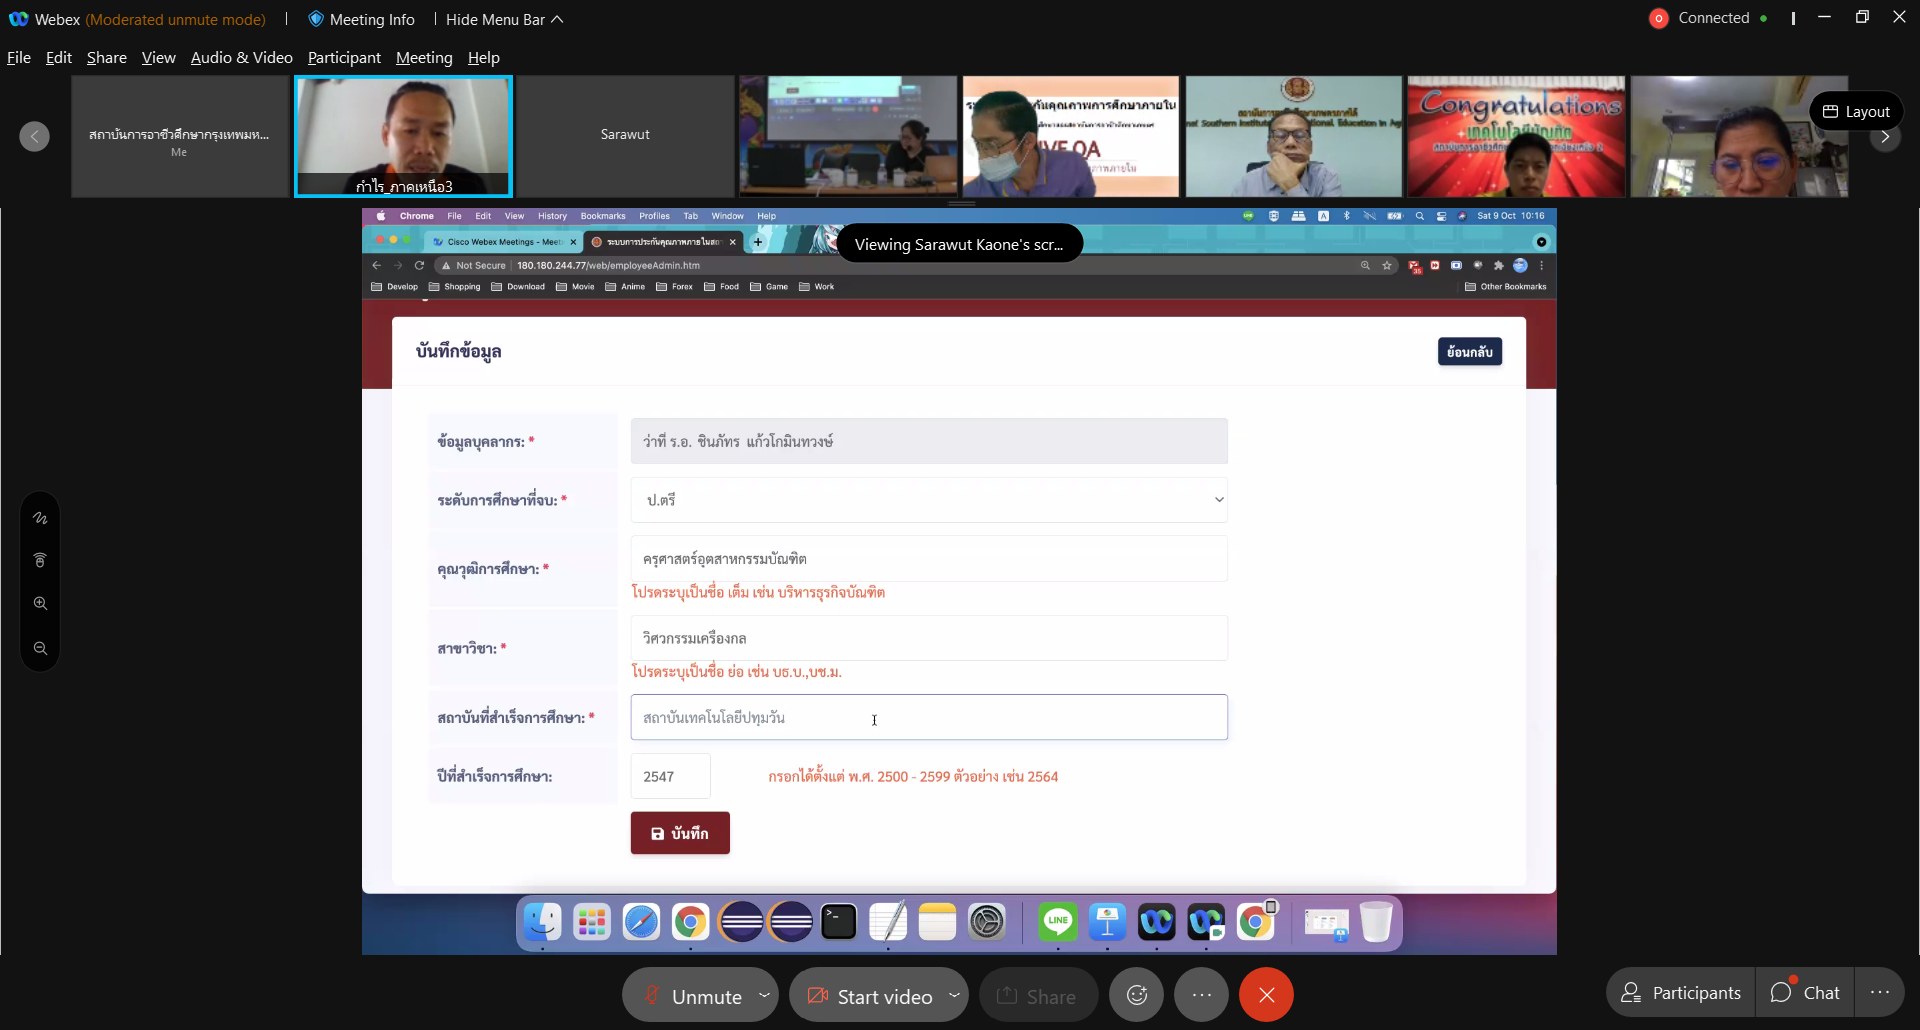The image size is (1920, 1030).
Task: Click the Meeting Info link
Action: click(371, 19)
